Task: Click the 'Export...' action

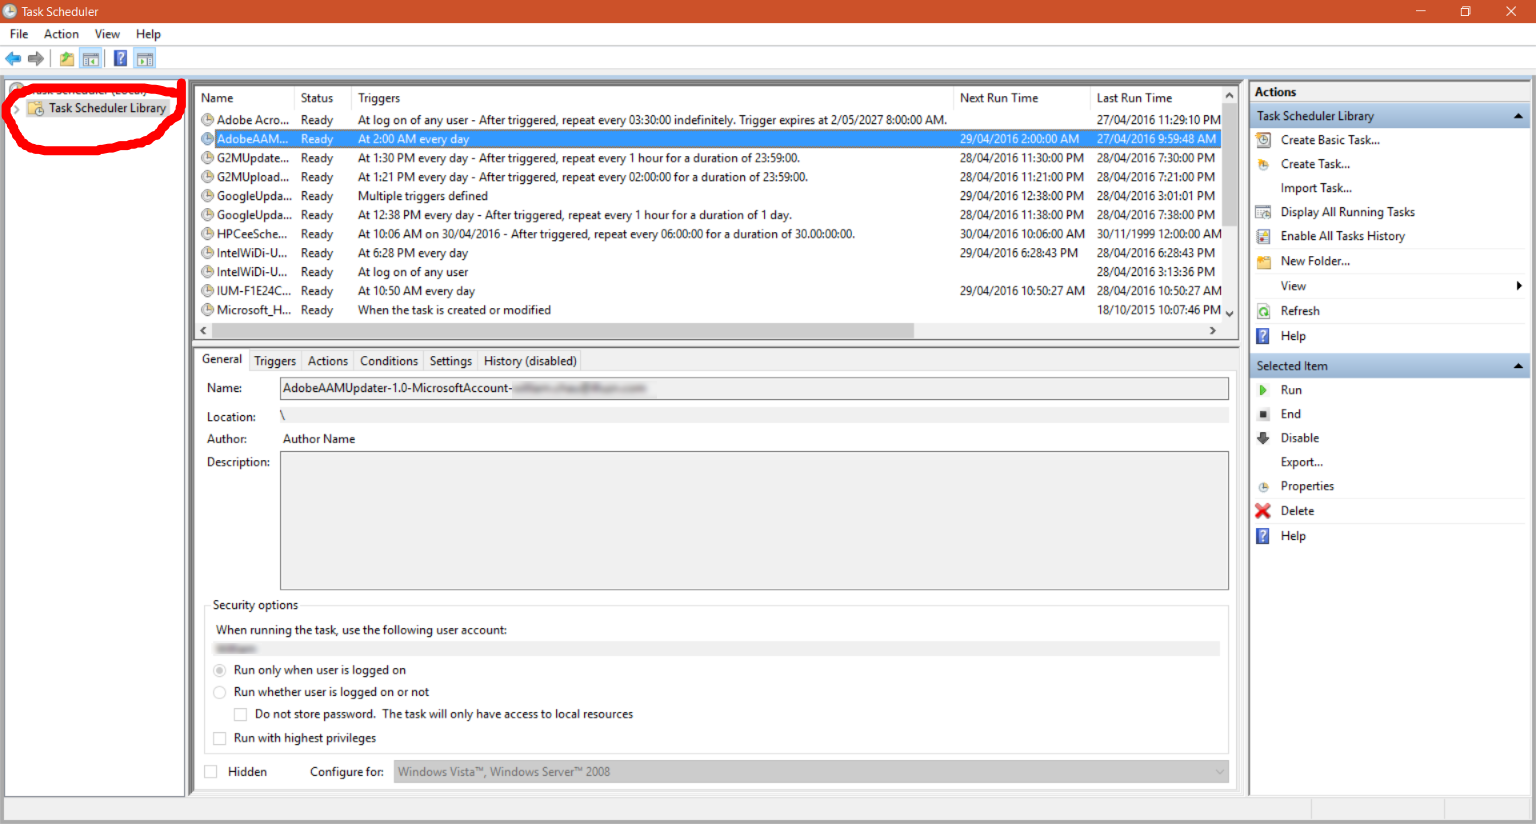Action: (1302, 462)
